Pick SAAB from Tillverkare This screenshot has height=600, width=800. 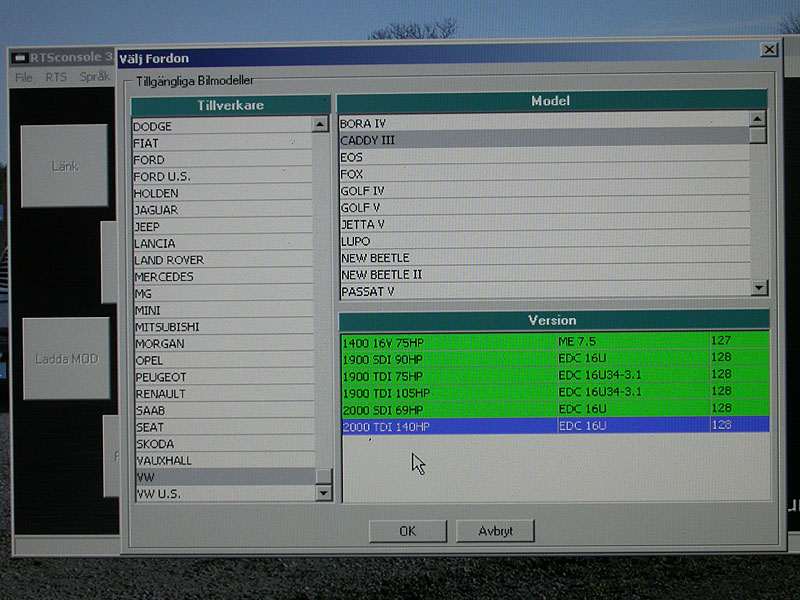(225, 410)
